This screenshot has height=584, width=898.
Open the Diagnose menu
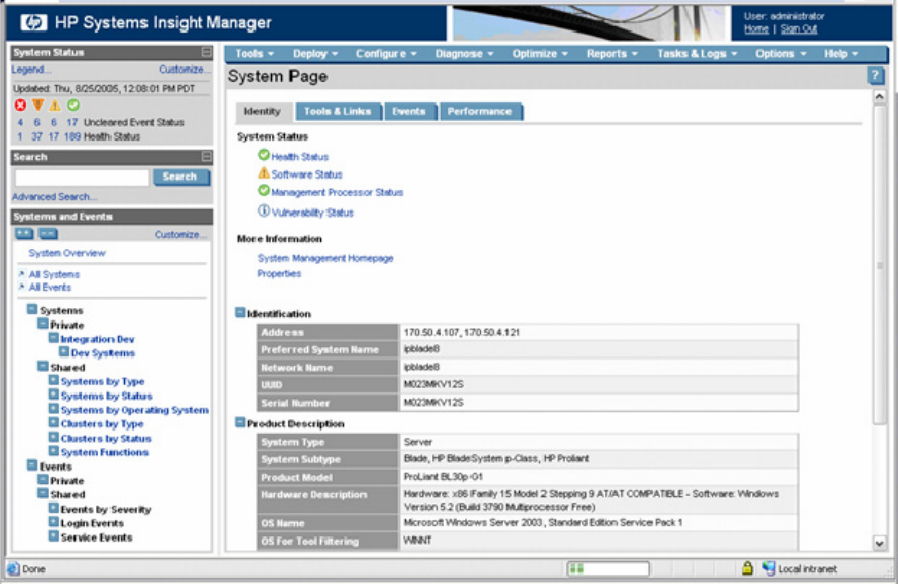tap(464, 54)
